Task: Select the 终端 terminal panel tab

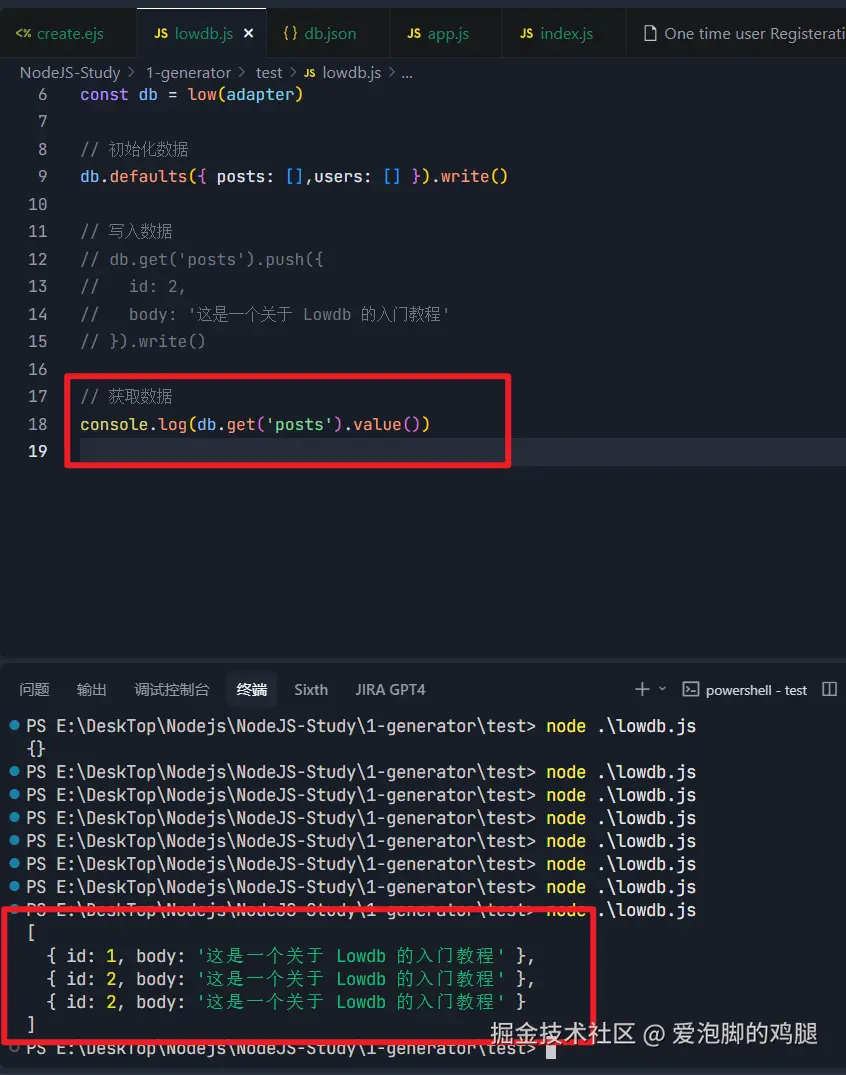Action: coord(252,690)
